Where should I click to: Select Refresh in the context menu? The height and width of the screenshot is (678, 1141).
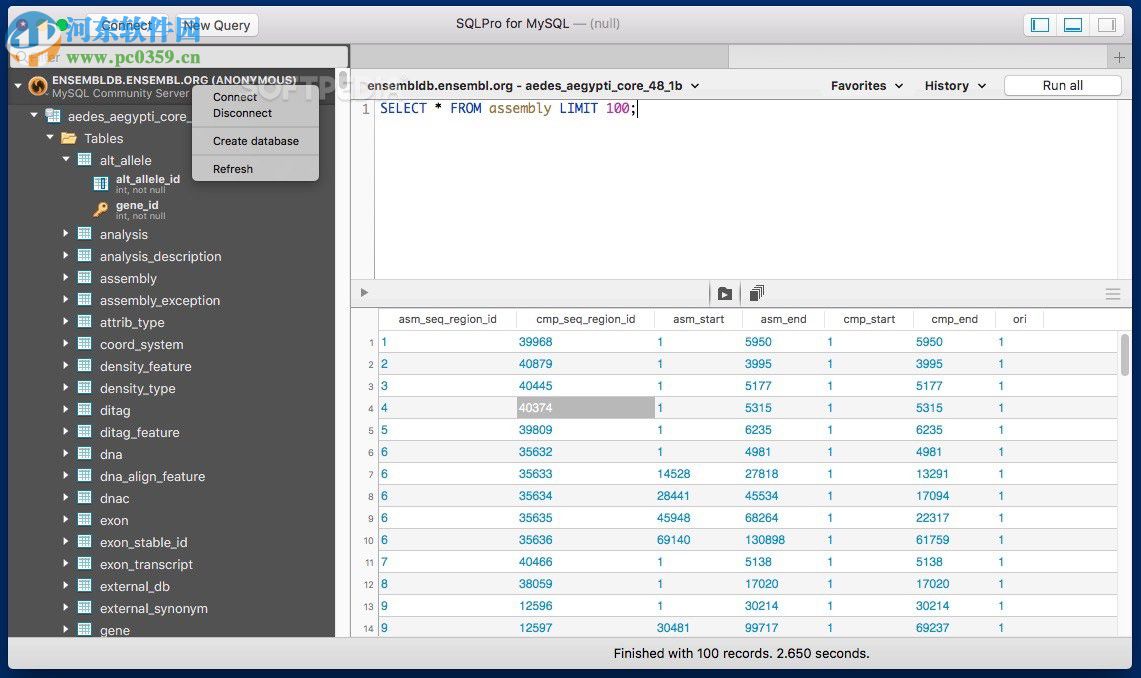pyautogui.click(x=232, y=169)
